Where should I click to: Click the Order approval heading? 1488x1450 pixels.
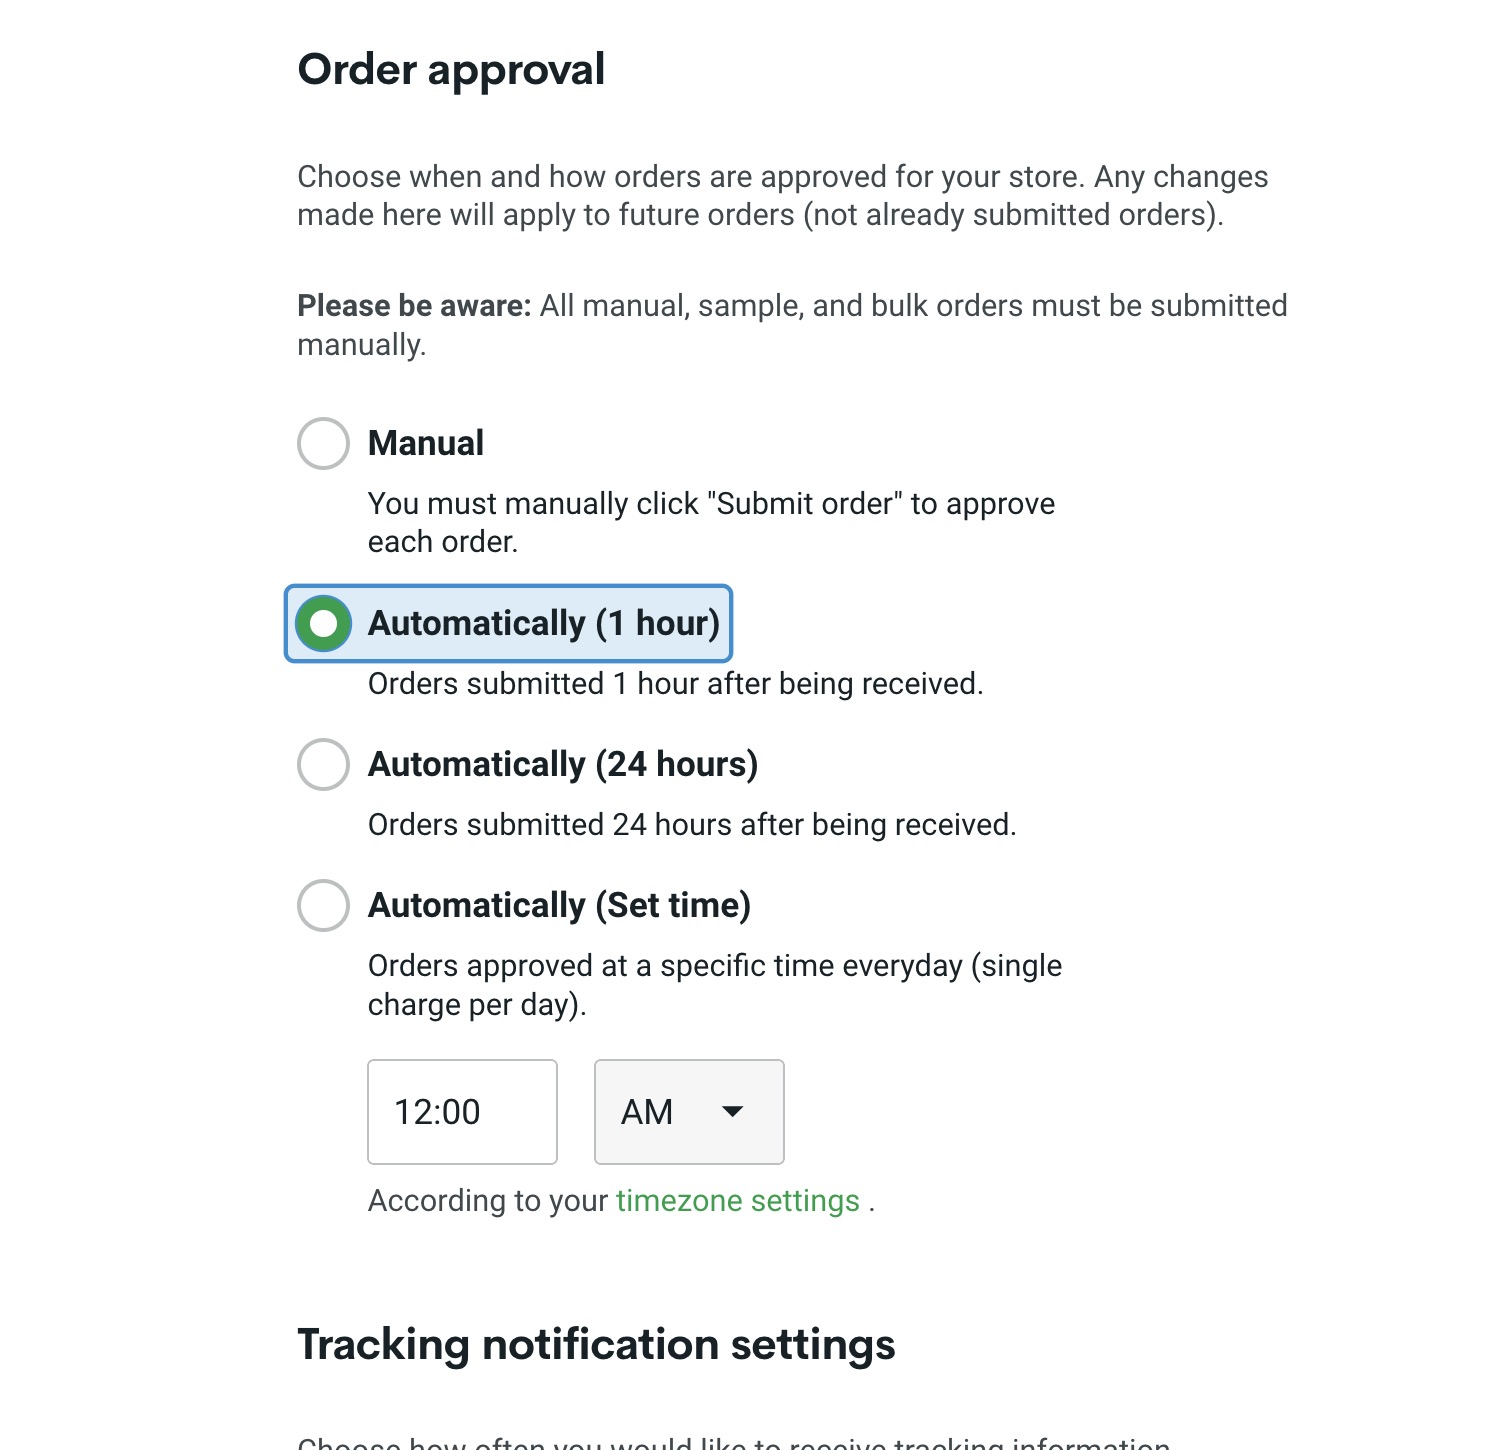coord(450,69)
